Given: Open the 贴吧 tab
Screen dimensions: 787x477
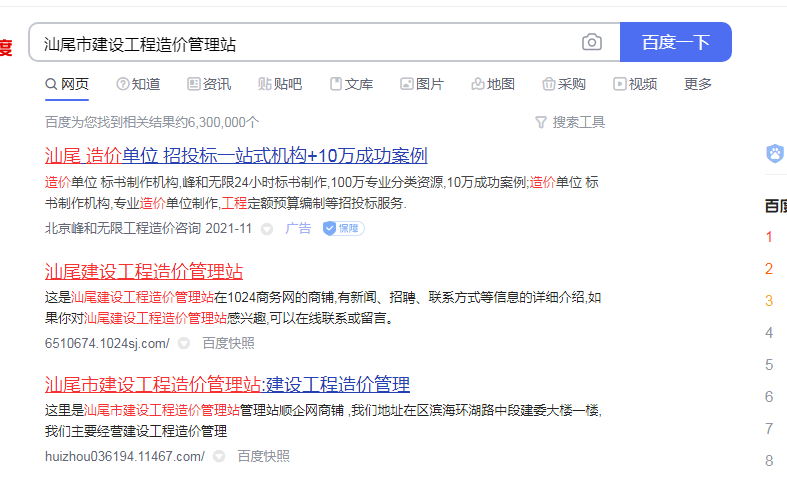Looking at the screenshot, I should point(280,84).
